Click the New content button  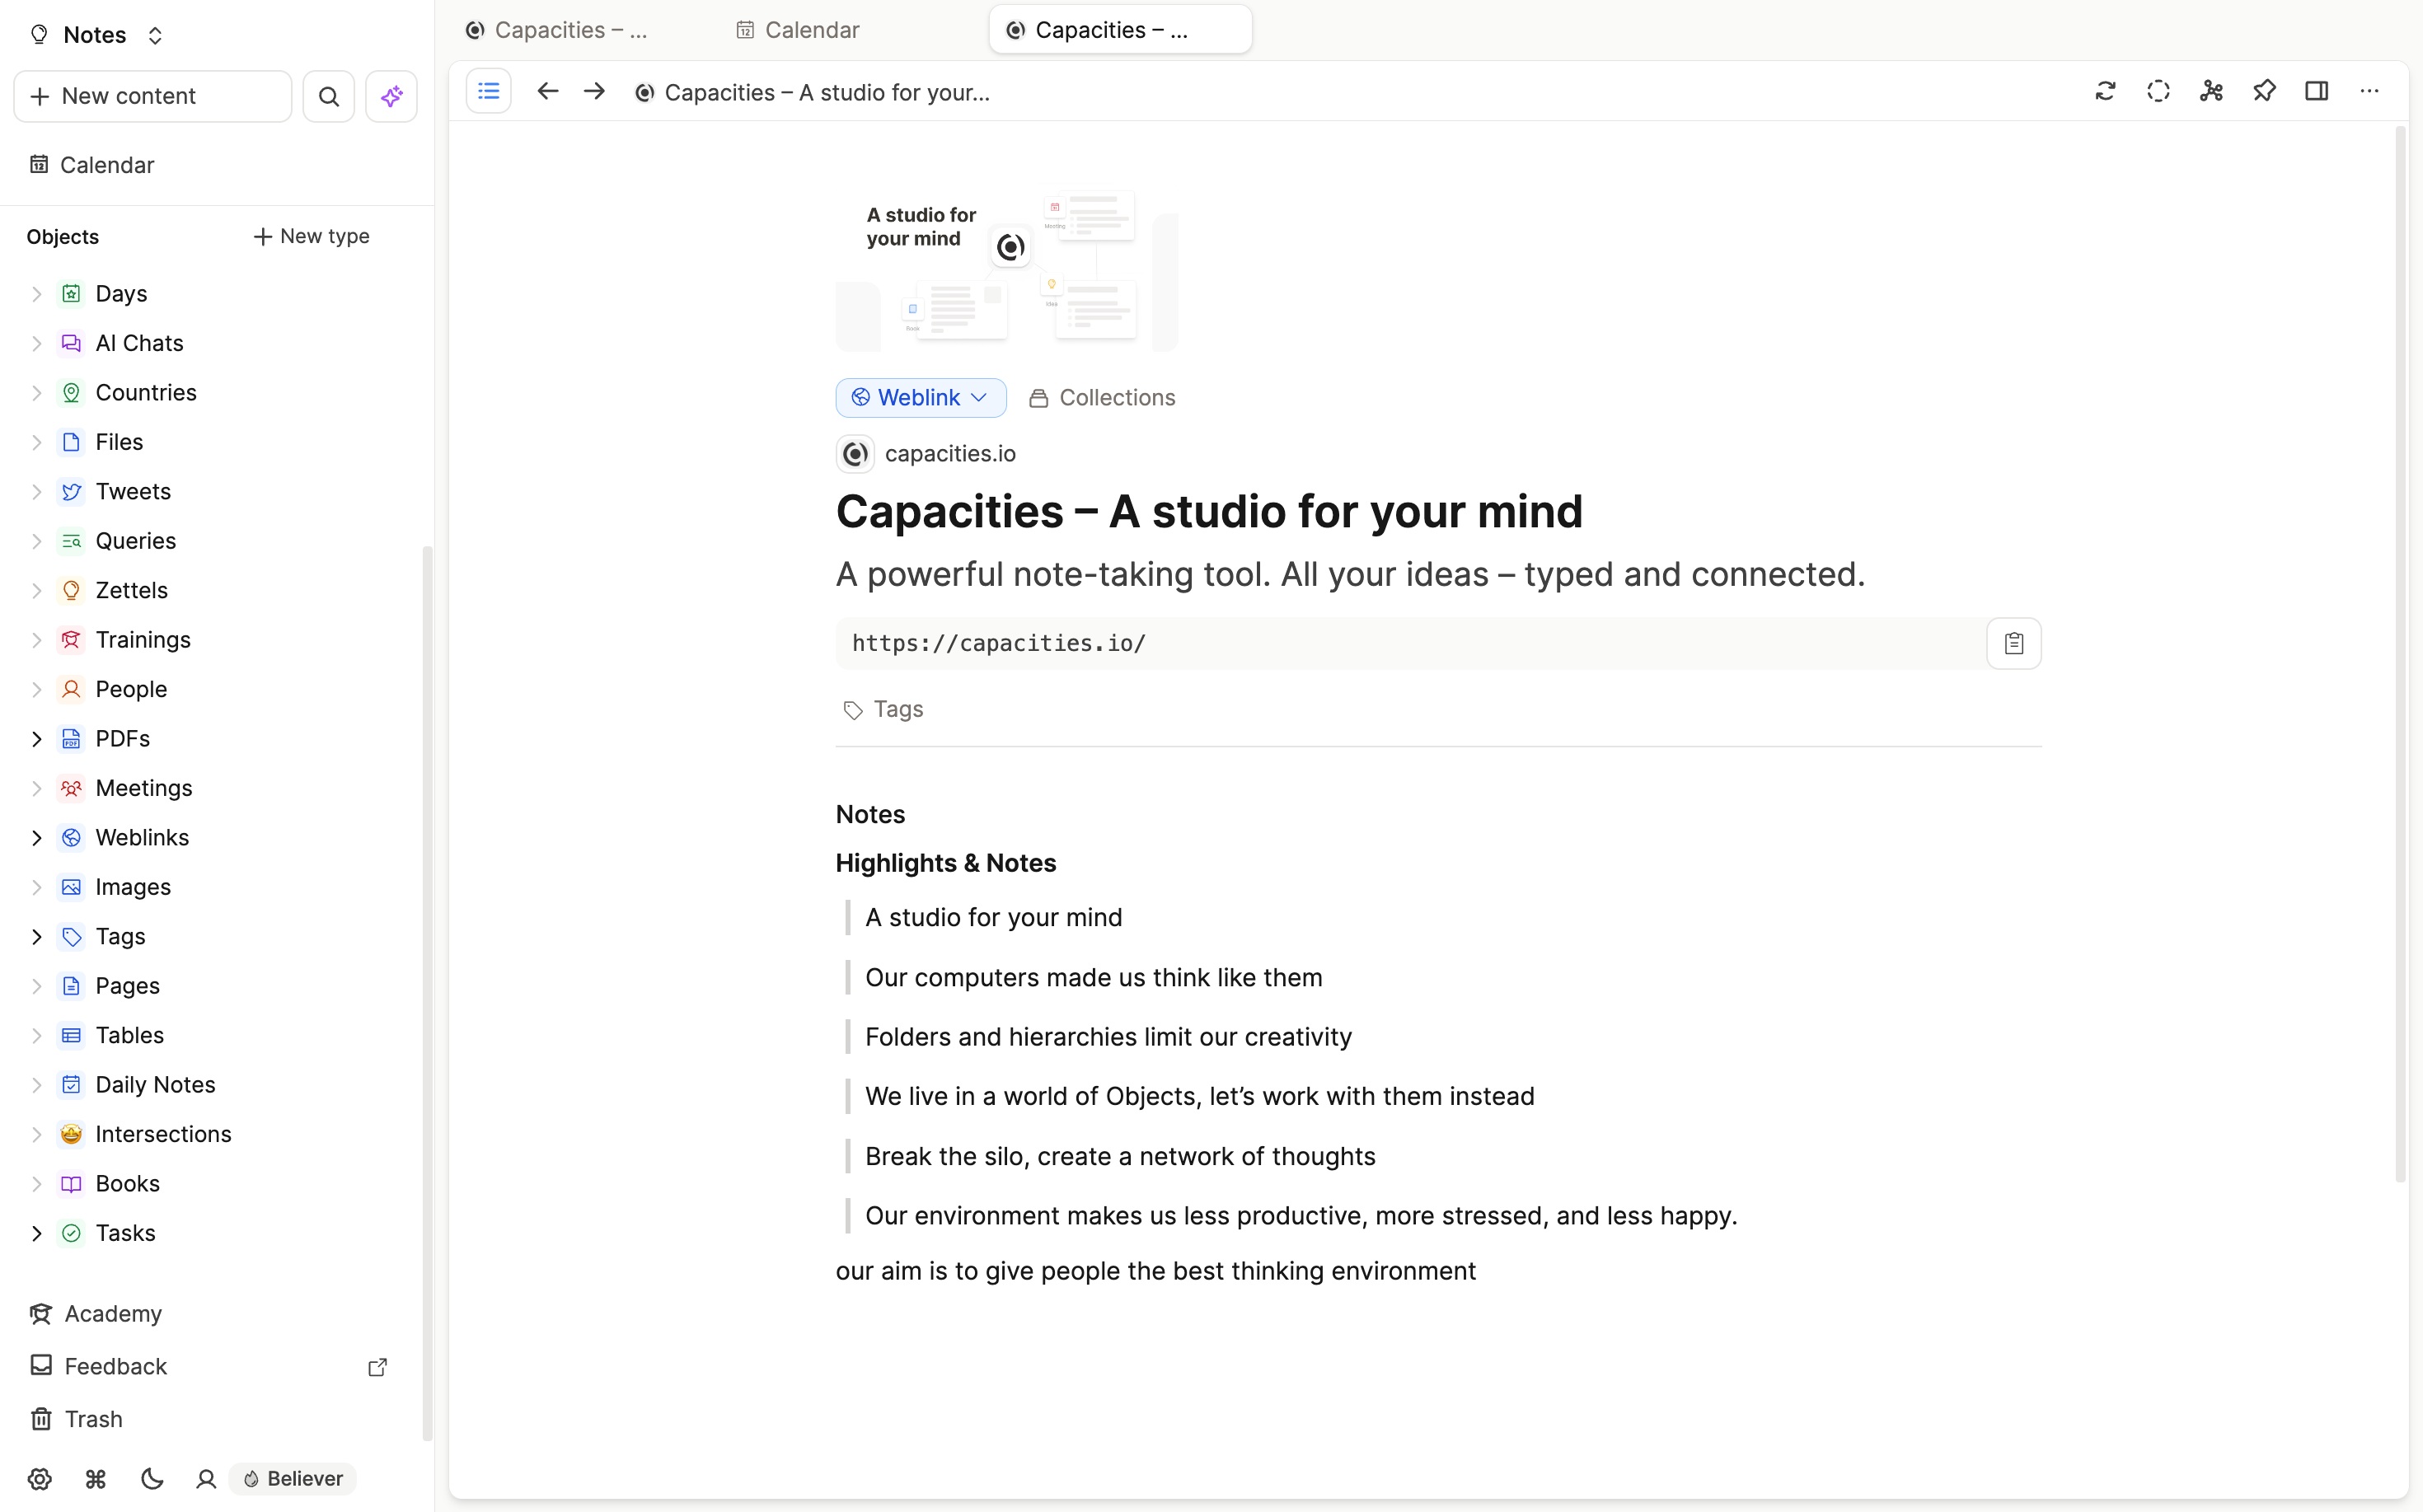click(x=152, y=96)
